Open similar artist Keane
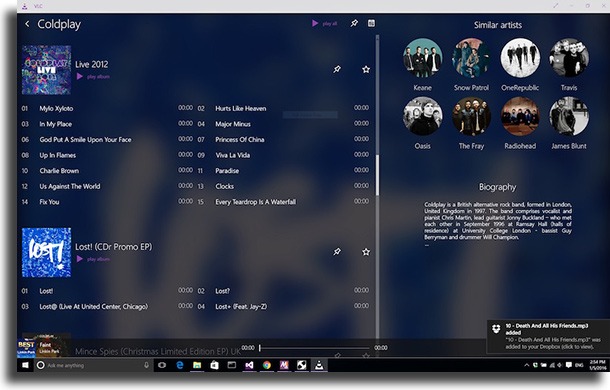The height and width of the screenshot is (390, 610). pyautogui.click(x=422, y=58)
